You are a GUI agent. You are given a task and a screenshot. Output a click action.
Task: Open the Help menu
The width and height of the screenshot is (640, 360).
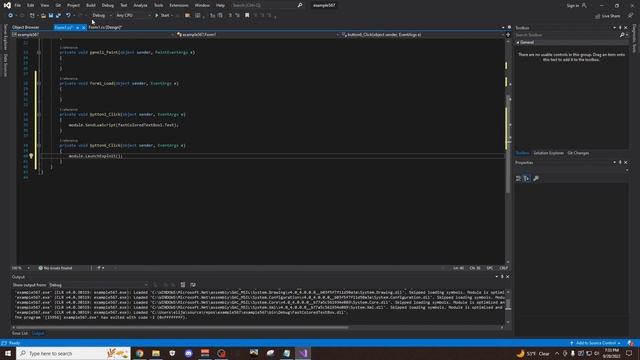tap(220, 5)
